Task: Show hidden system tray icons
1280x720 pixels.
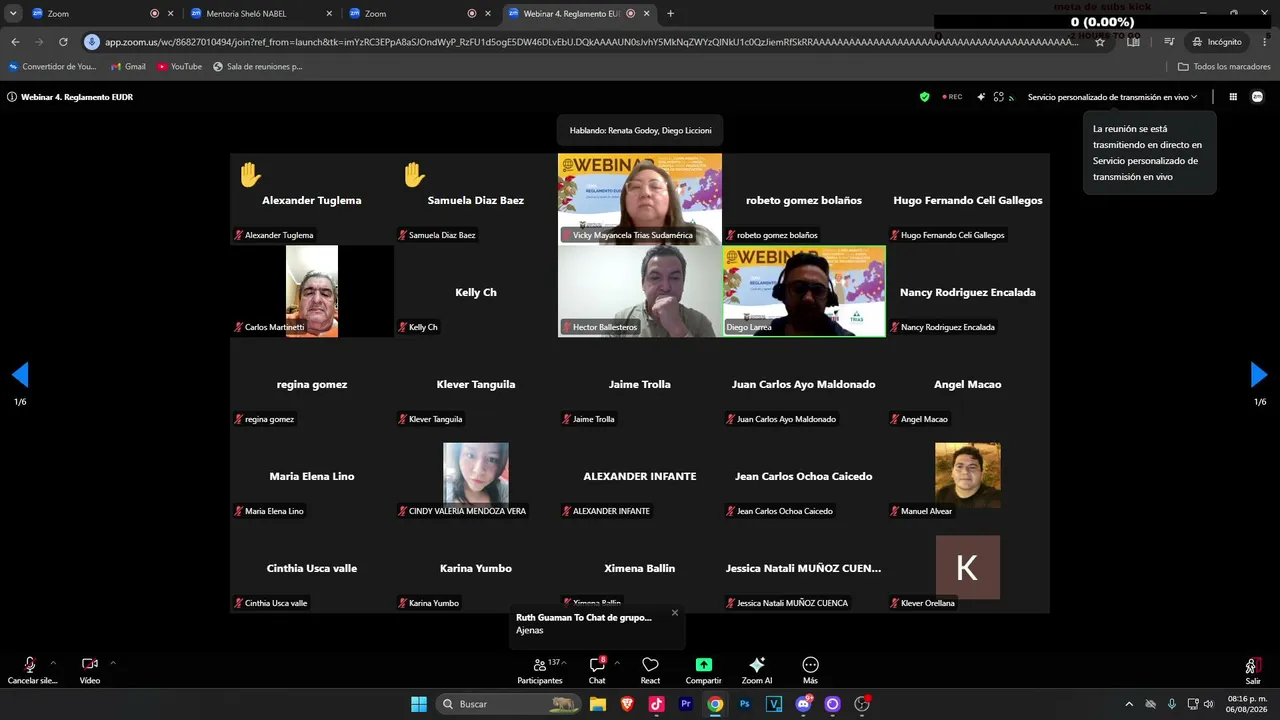Action: tap(1129, 704)
